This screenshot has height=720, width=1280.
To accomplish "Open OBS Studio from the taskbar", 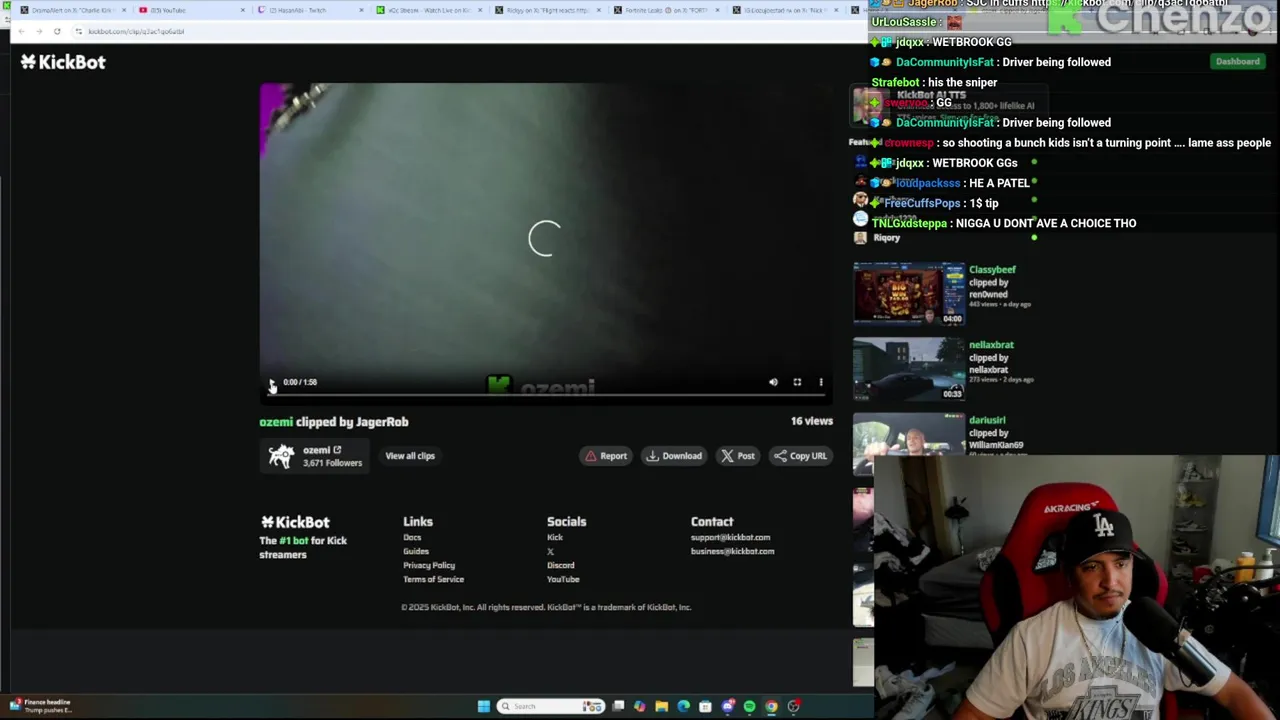I will [794, 706].
